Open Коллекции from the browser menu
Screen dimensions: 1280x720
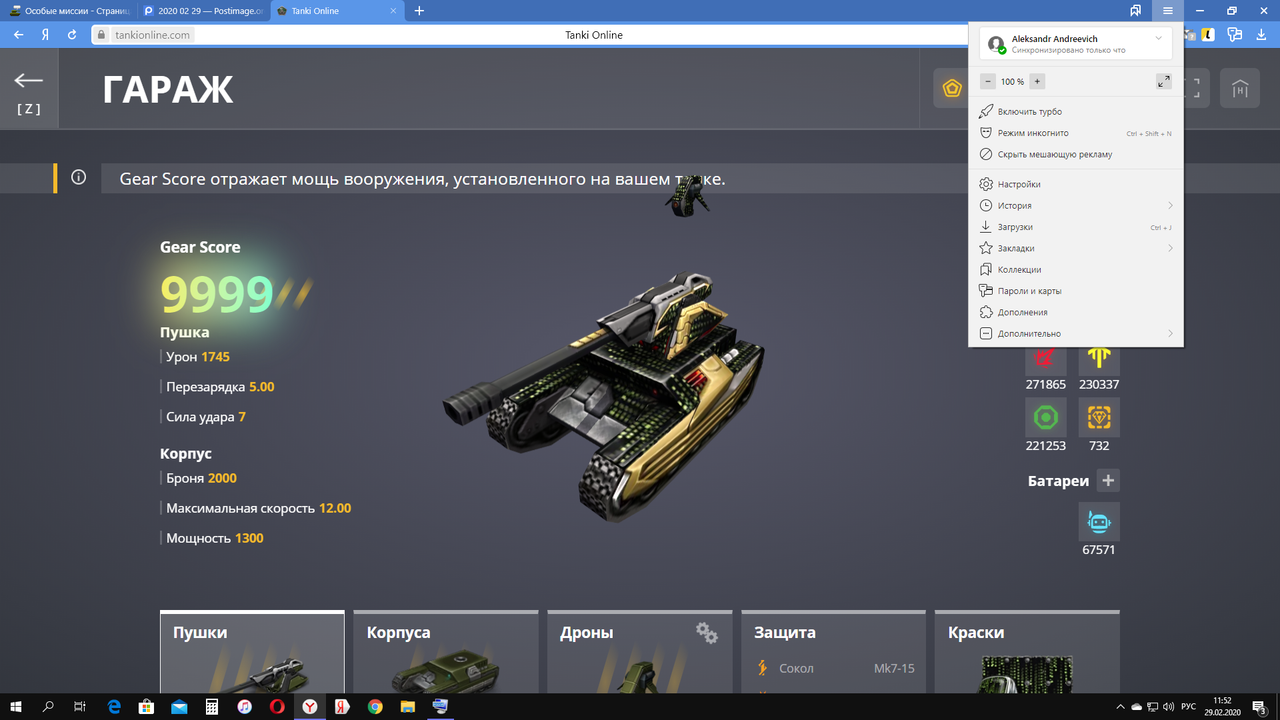[x=1076, y=270]
